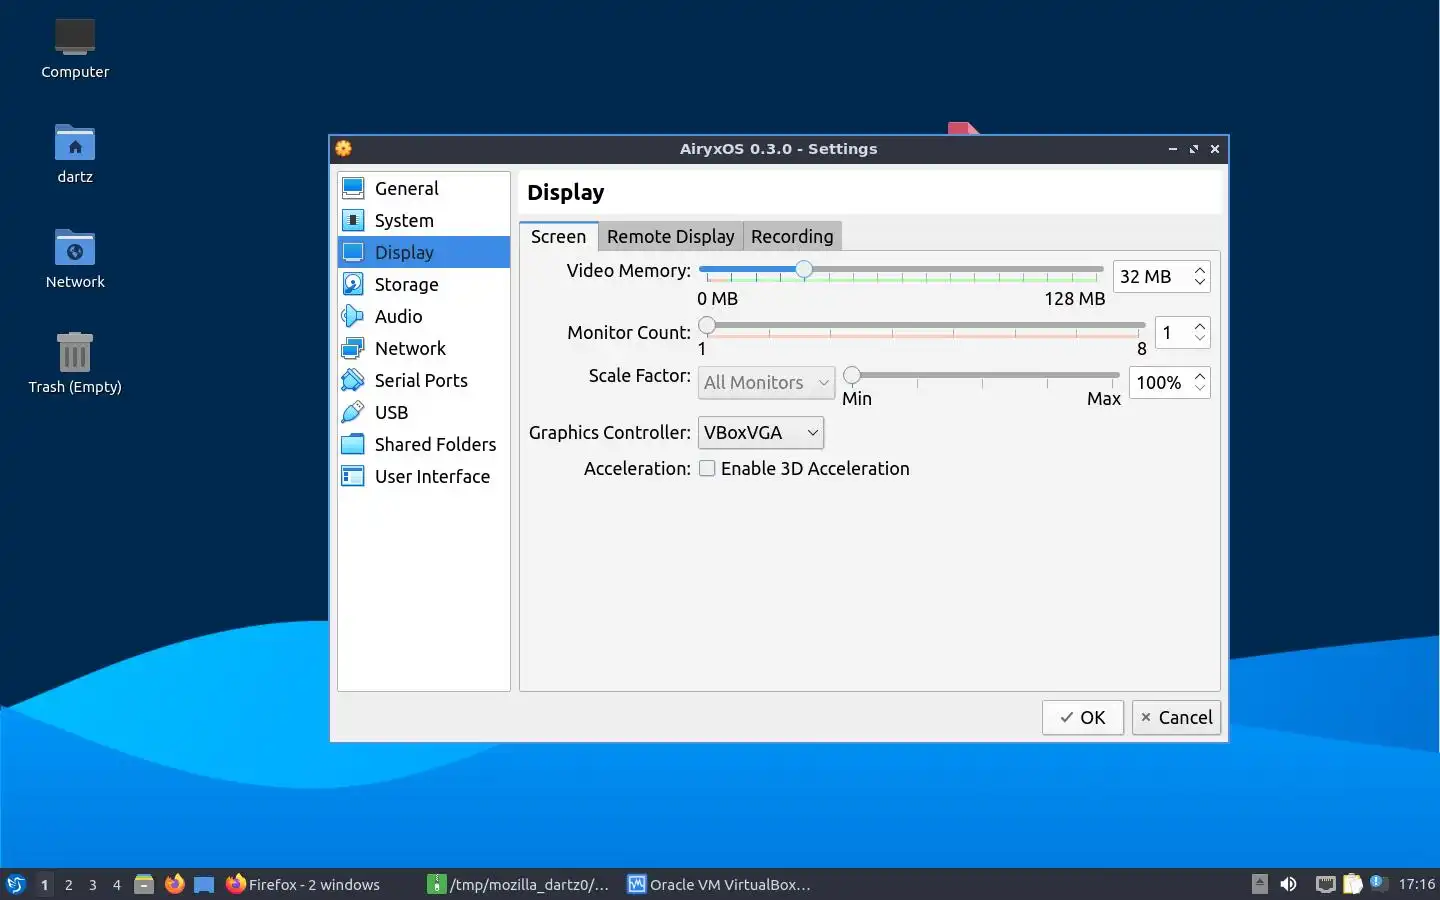
Task: Open the USB plug icon category
Action: 353,412
